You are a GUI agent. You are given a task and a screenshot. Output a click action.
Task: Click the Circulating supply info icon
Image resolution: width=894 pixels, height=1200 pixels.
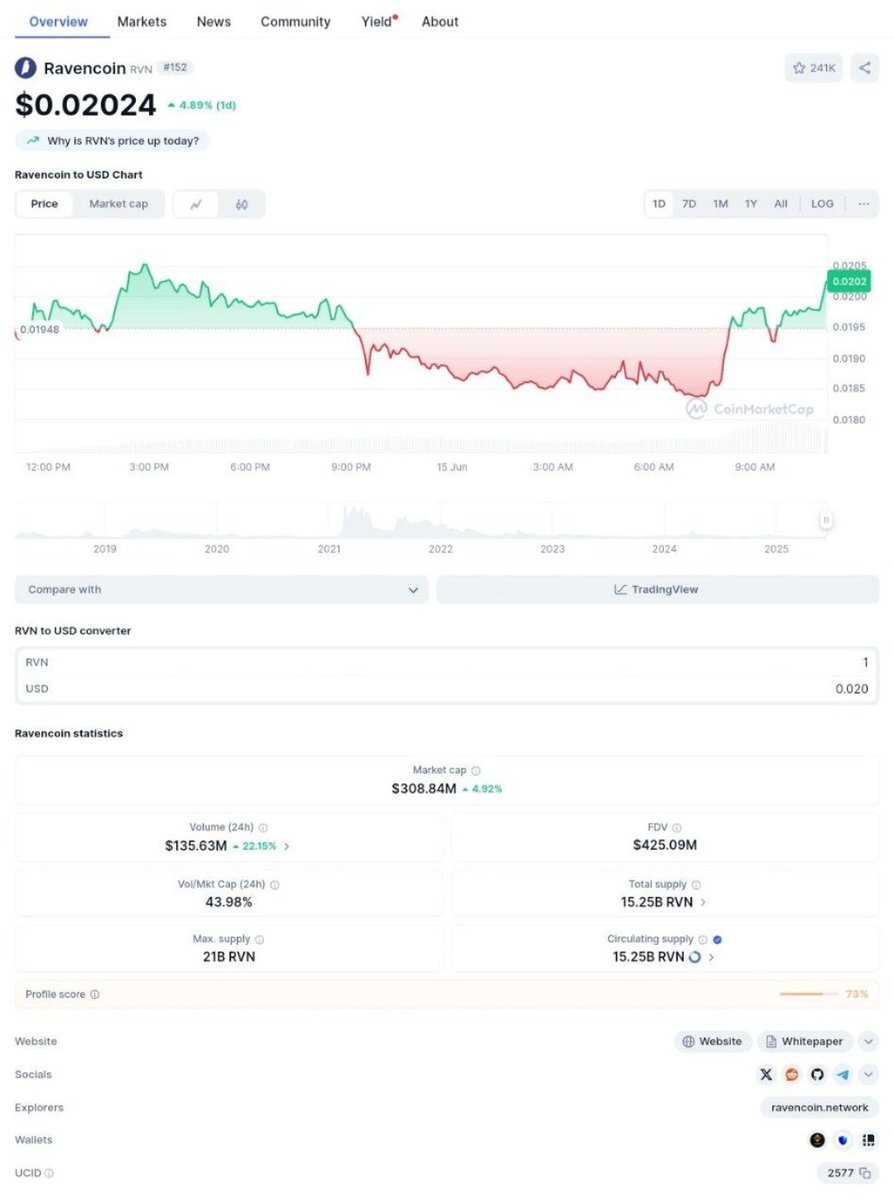click(x=703, y=940)
